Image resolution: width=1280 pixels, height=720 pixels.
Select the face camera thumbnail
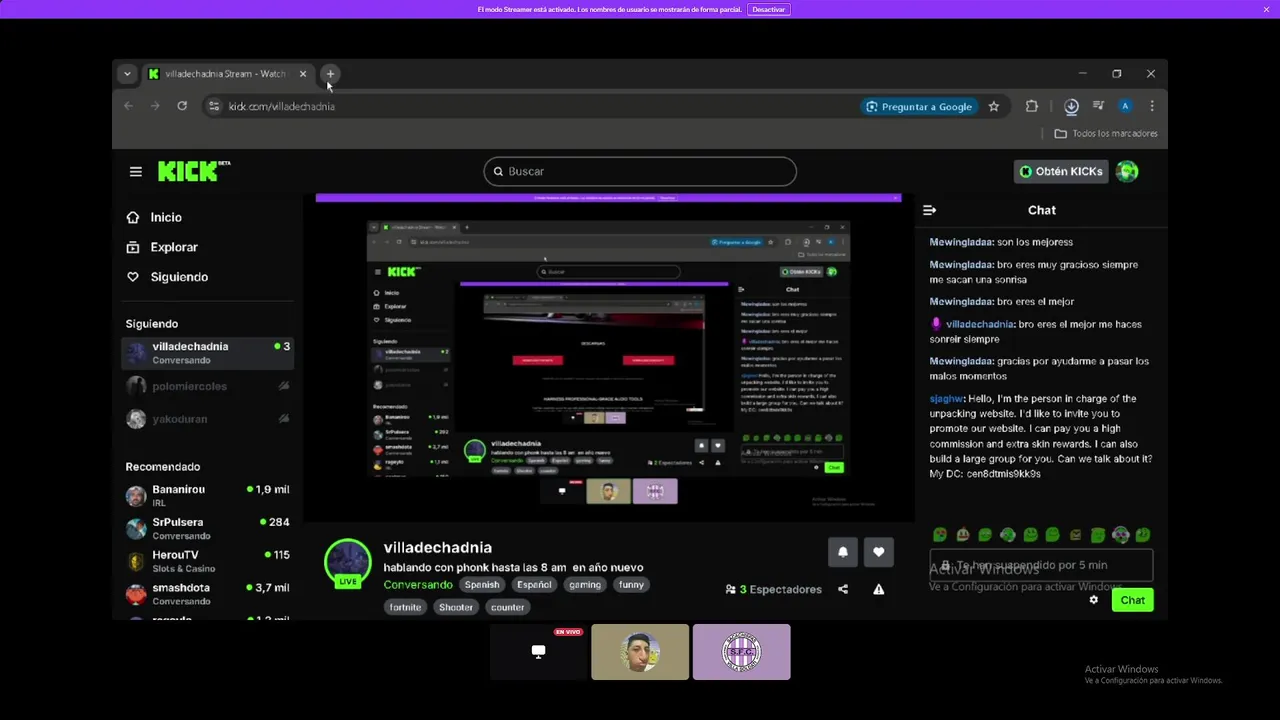click(640, 652)
